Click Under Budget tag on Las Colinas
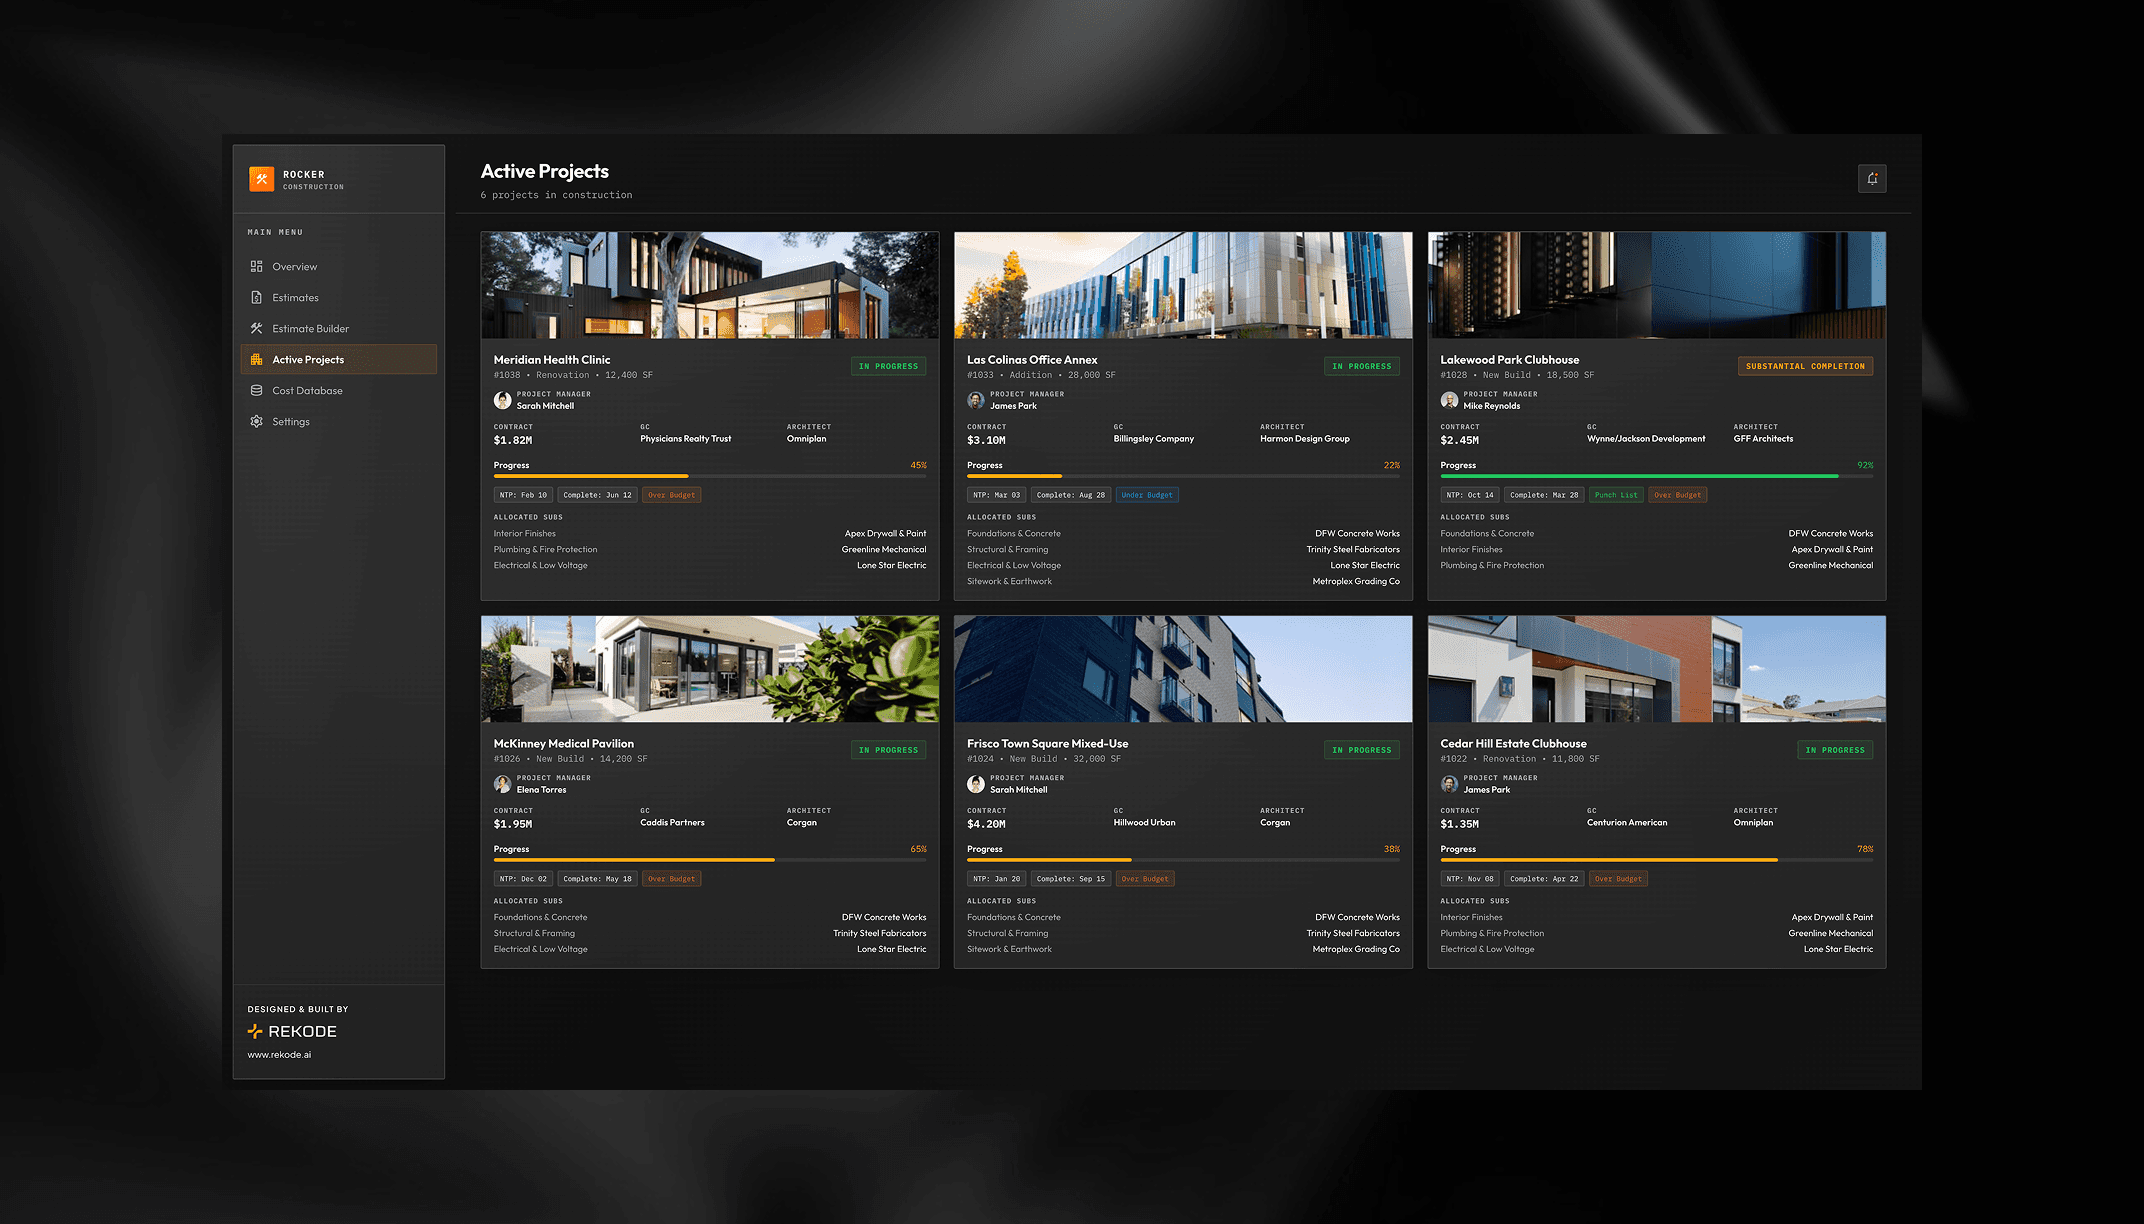 [x=1147, y=495]
